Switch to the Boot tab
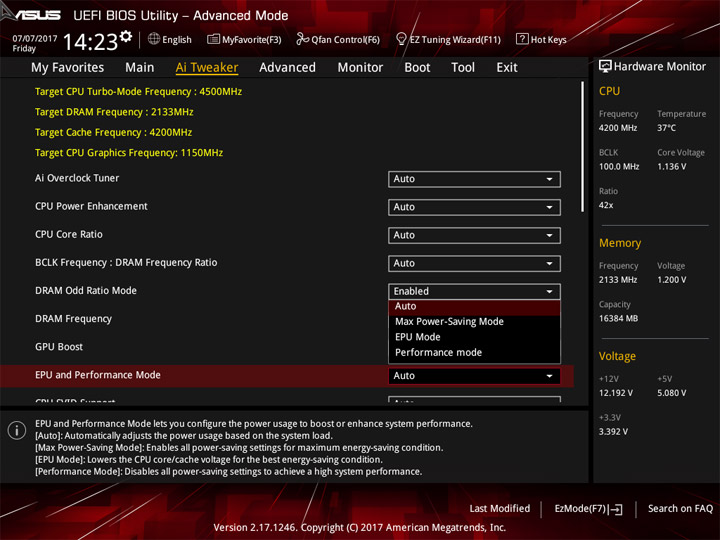The image size is (720, 540). point(417,68)
